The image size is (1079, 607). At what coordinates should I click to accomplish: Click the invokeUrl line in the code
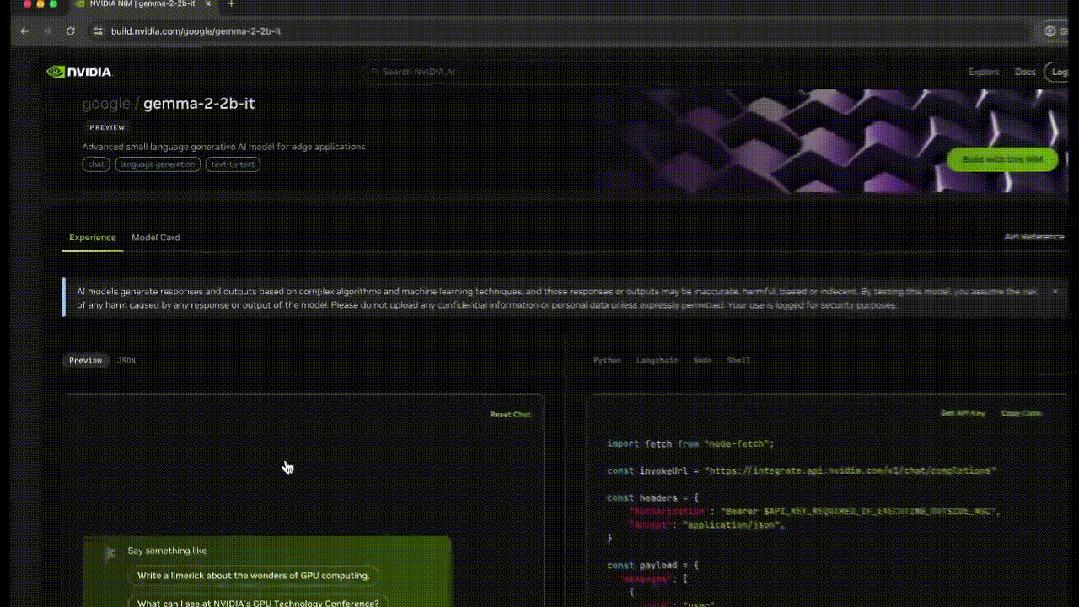pos(801,471)
